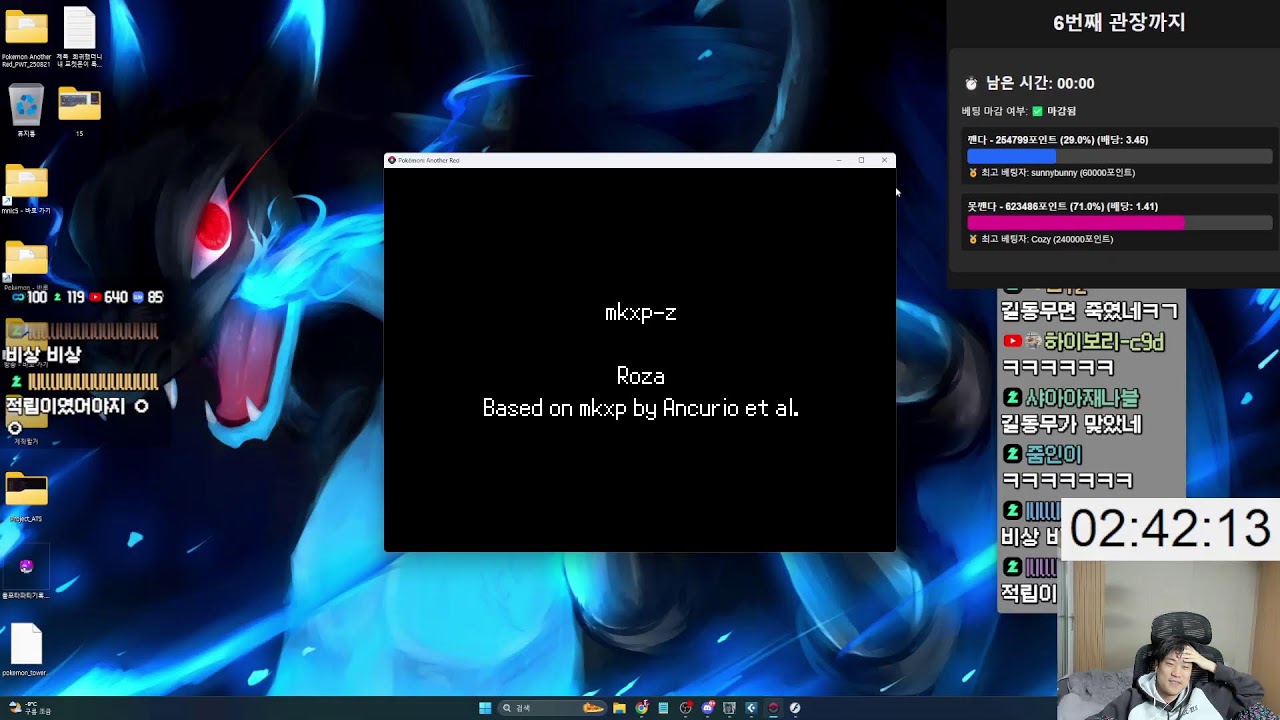Screen dimensions: 1280x720
Task: Open File Explorer from the taskbar
Action: [619, 708]
